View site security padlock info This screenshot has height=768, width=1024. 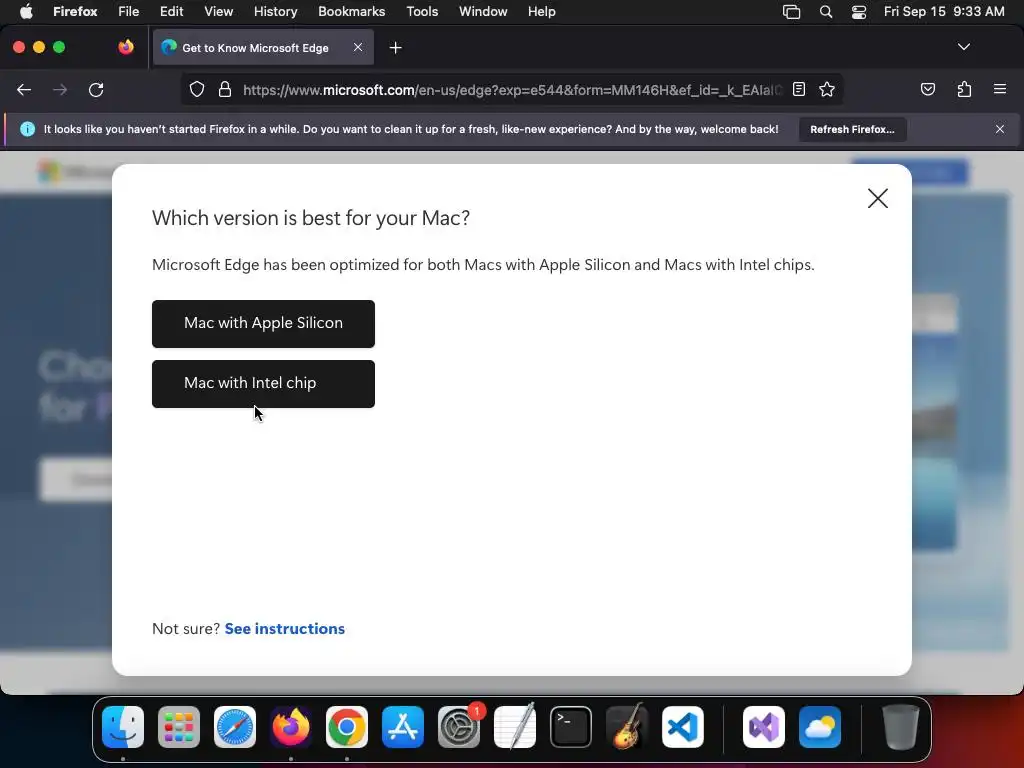pyautogui.click(x=225, y=89)
